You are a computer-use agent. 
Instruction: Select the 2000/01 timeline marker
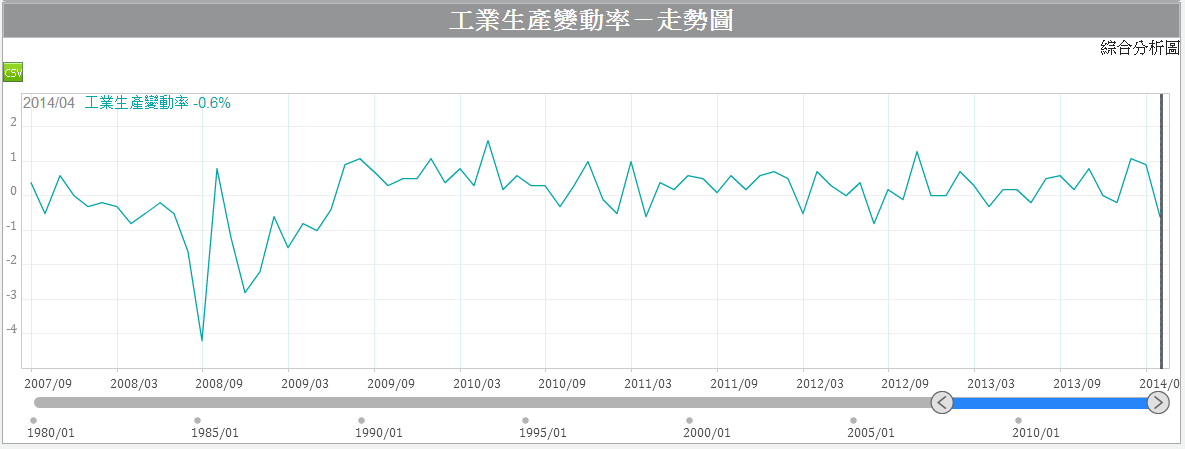coord(689,420)
